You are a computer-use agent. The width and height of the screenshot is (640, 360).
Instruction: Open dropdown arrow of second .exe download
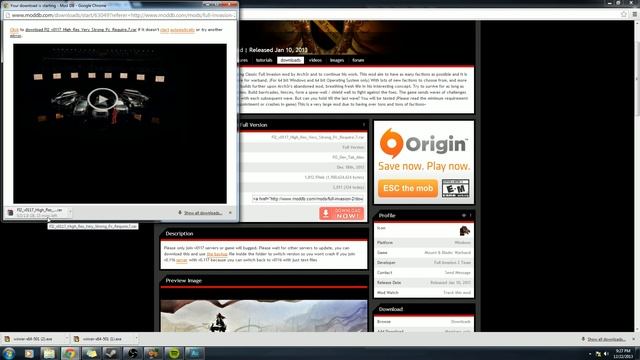click(136, 339)
